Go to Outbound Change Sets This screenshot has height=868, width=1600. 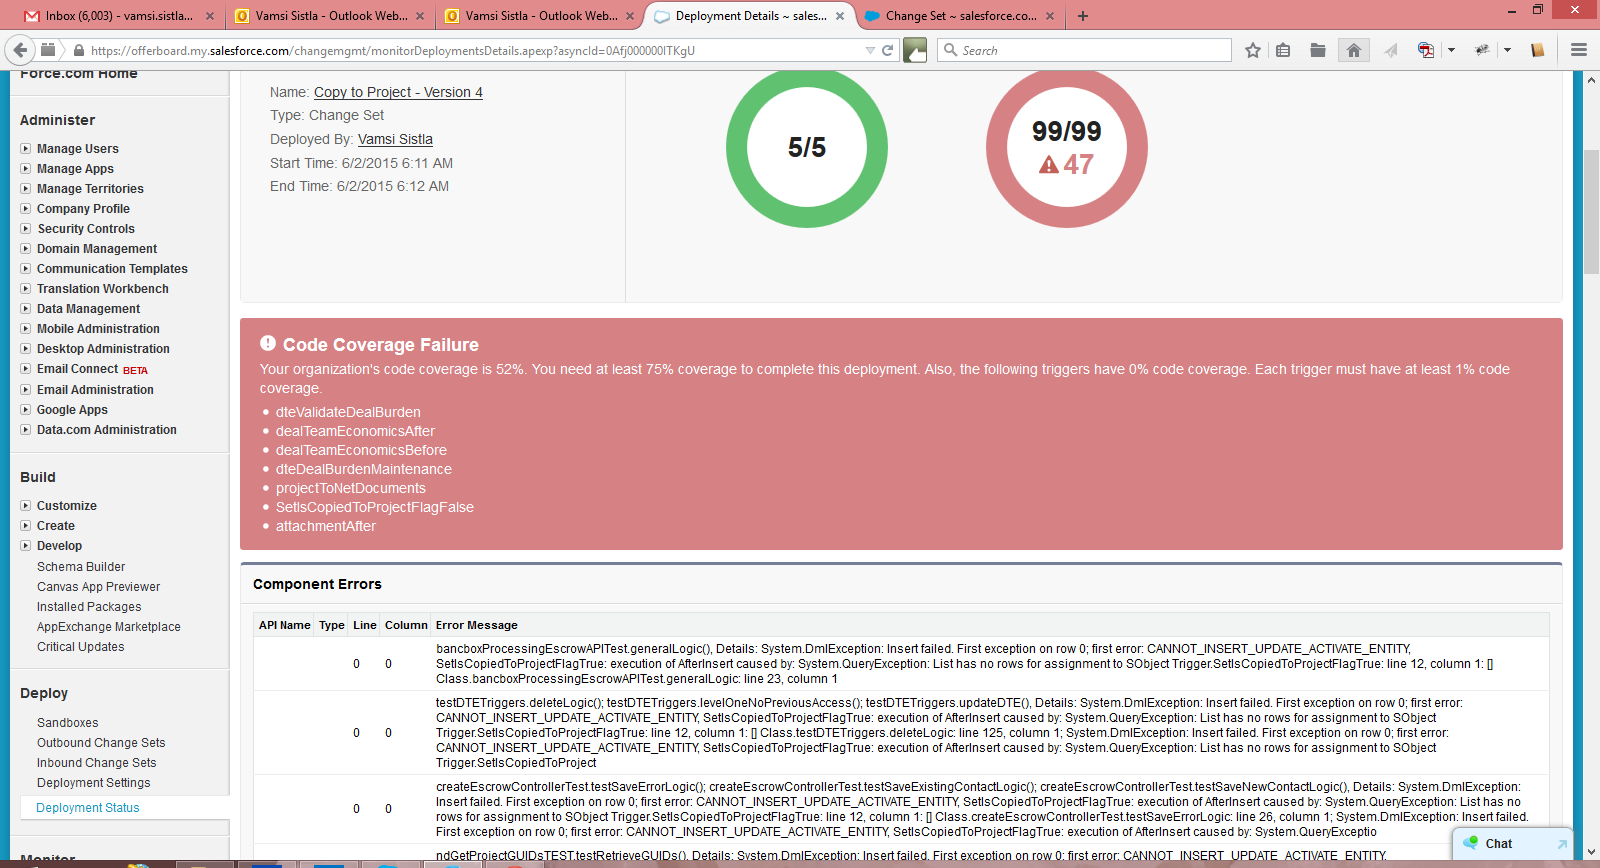coord(101,743)
